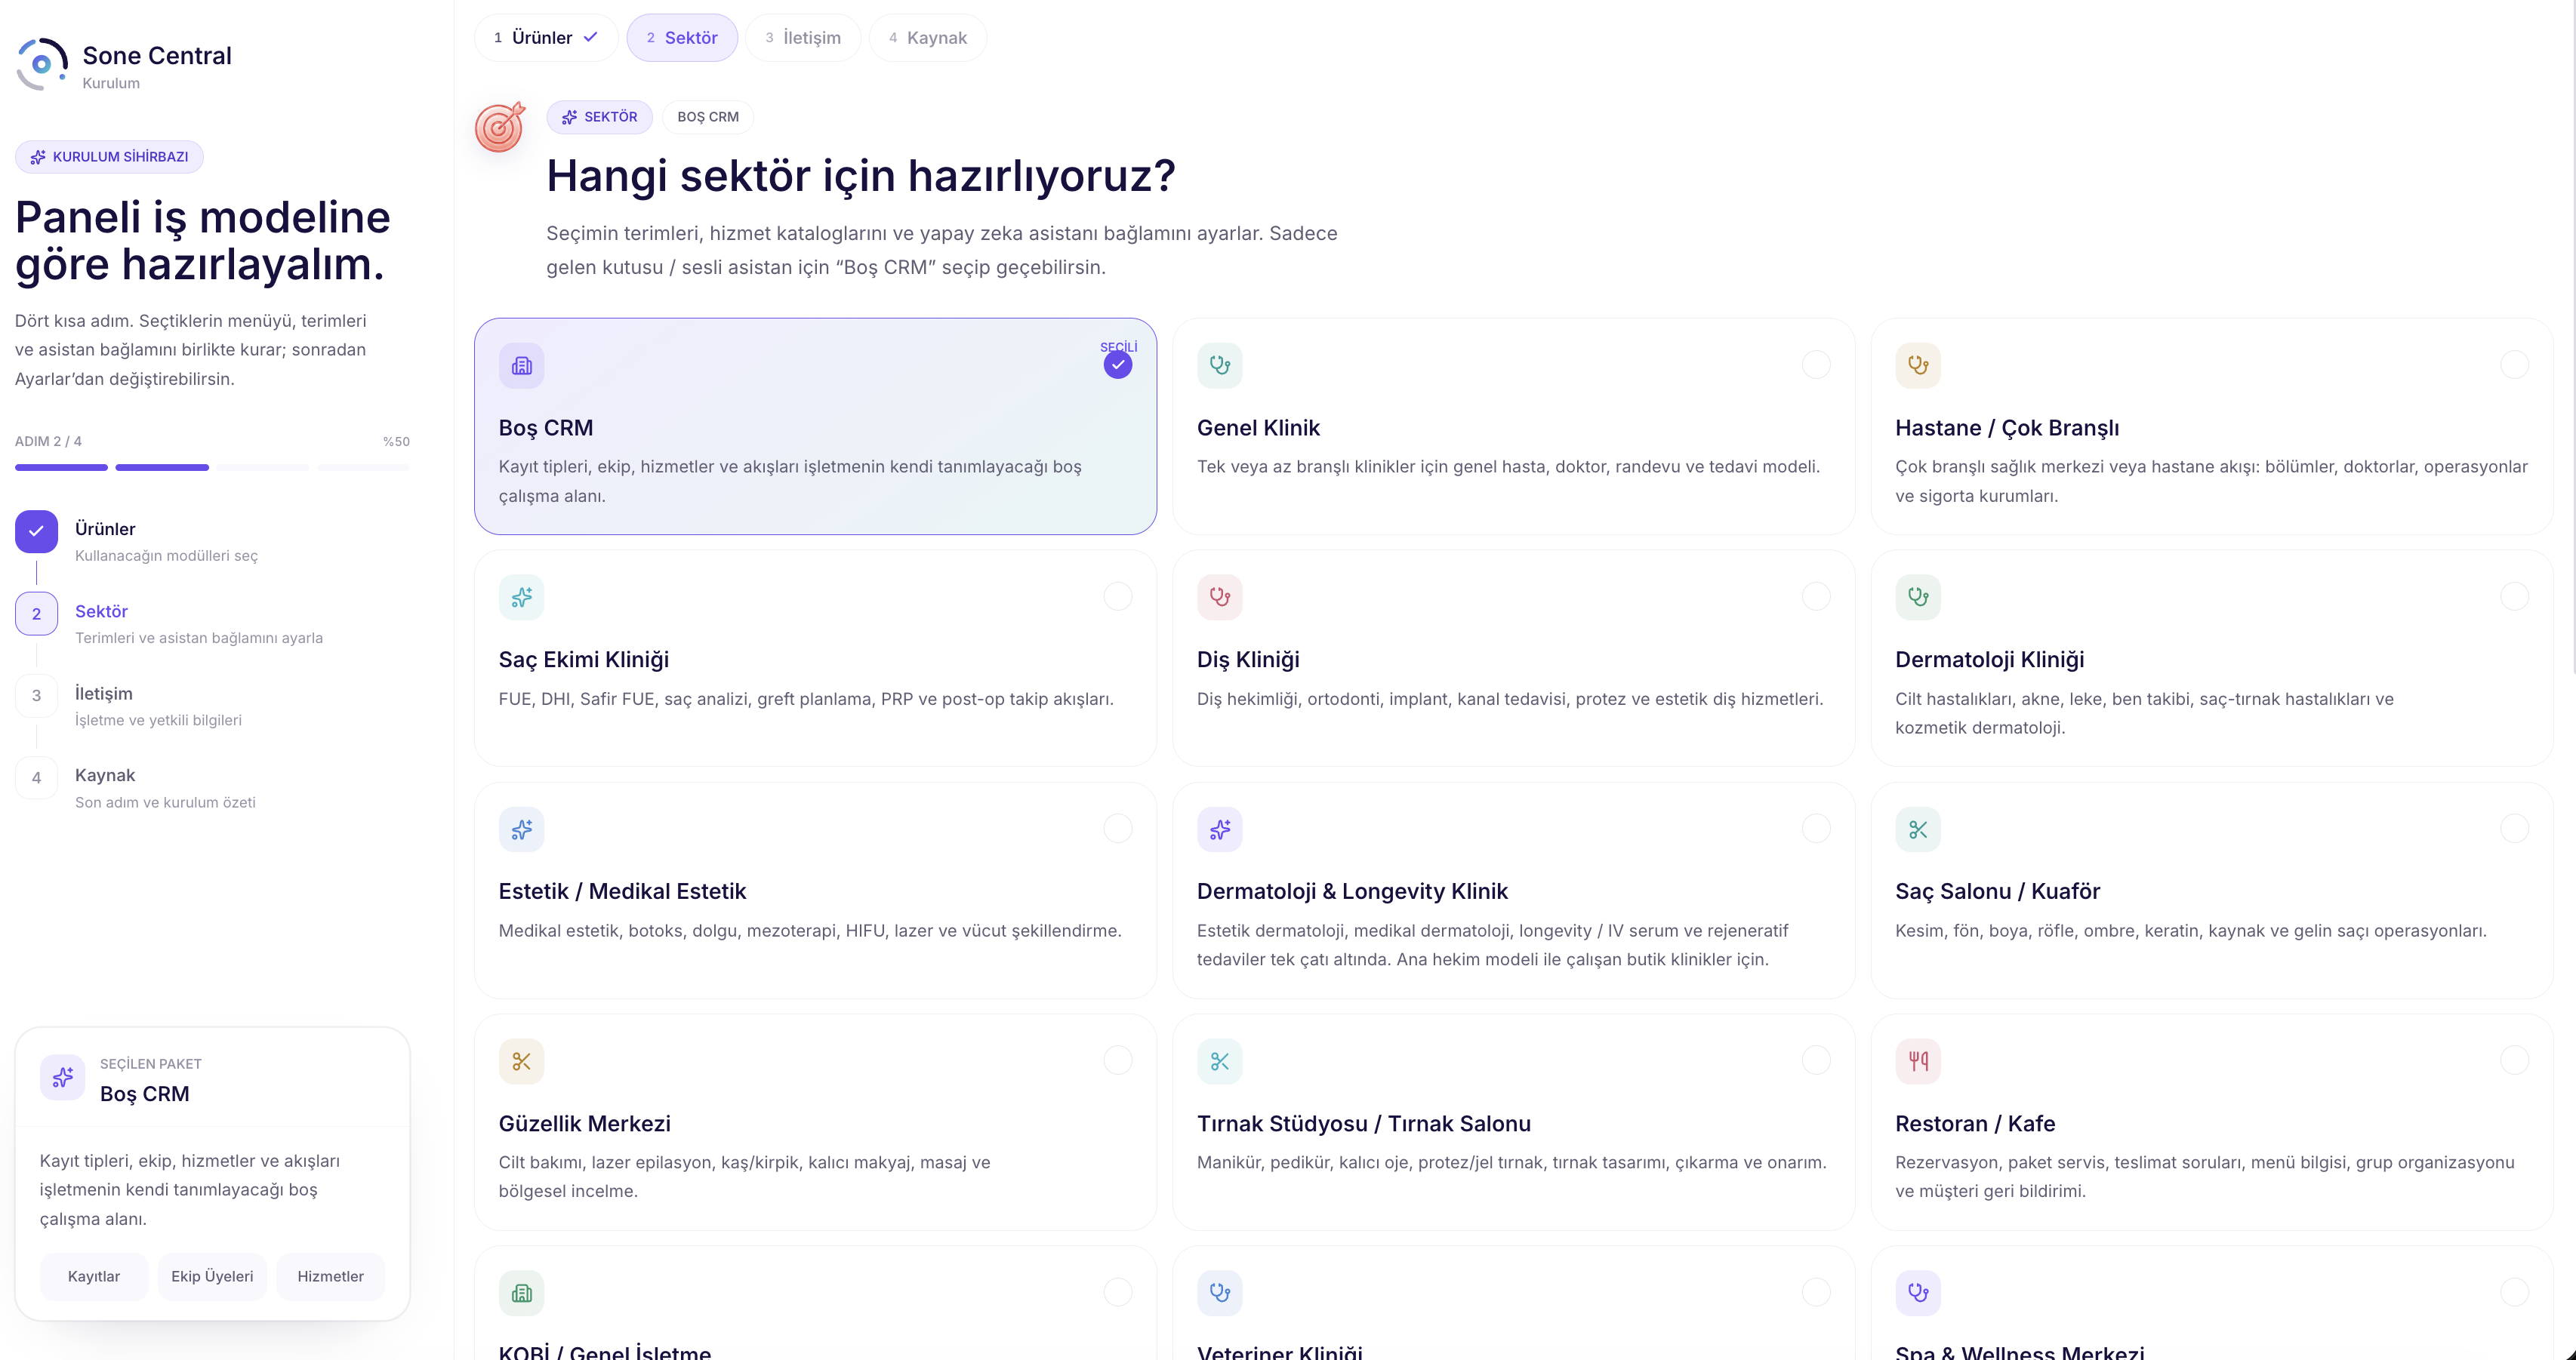The height and width of the screenshot is (1360, 2576).
Task: Open the Kaynak tab in the top stepper
Action: point(928,38)
